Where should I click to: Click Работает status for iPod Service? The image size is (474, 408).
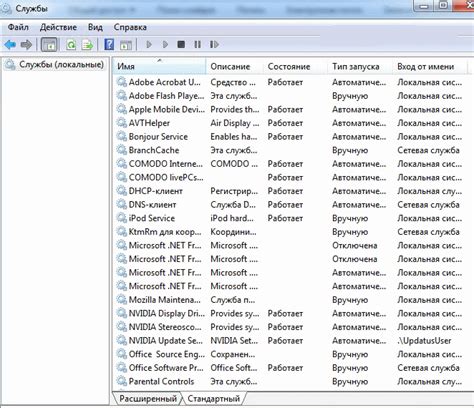pyautogui.click(x=285, y=218)
